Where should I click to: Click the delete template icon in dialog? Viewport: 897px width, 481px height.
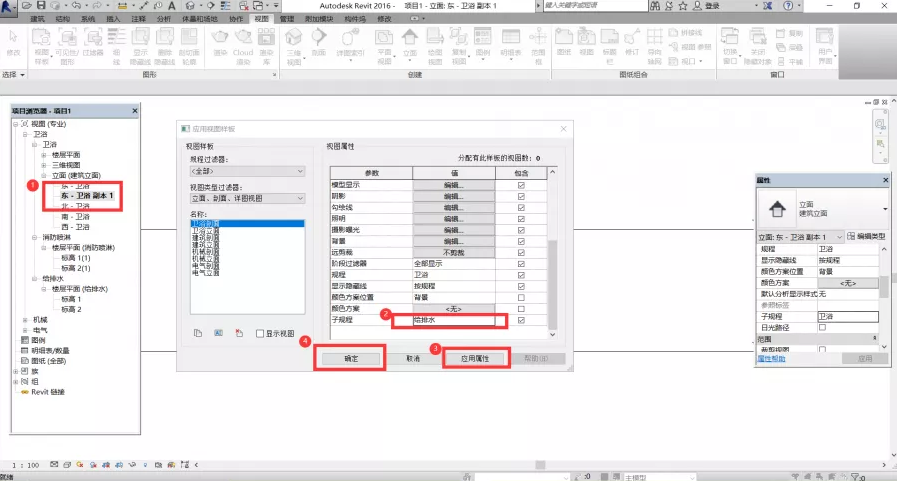[x=239, y=333]
